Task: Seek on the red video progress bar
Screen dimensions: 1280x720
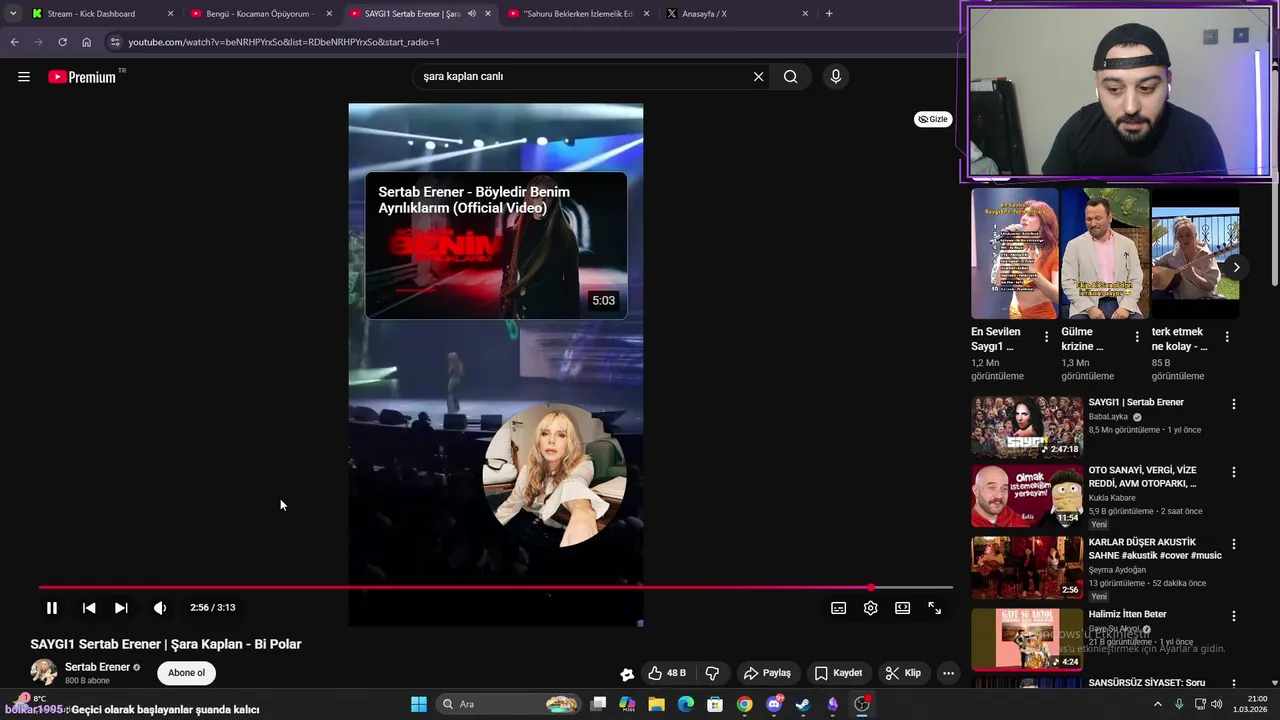Action: pyautogui.click(x=496, y=588)
